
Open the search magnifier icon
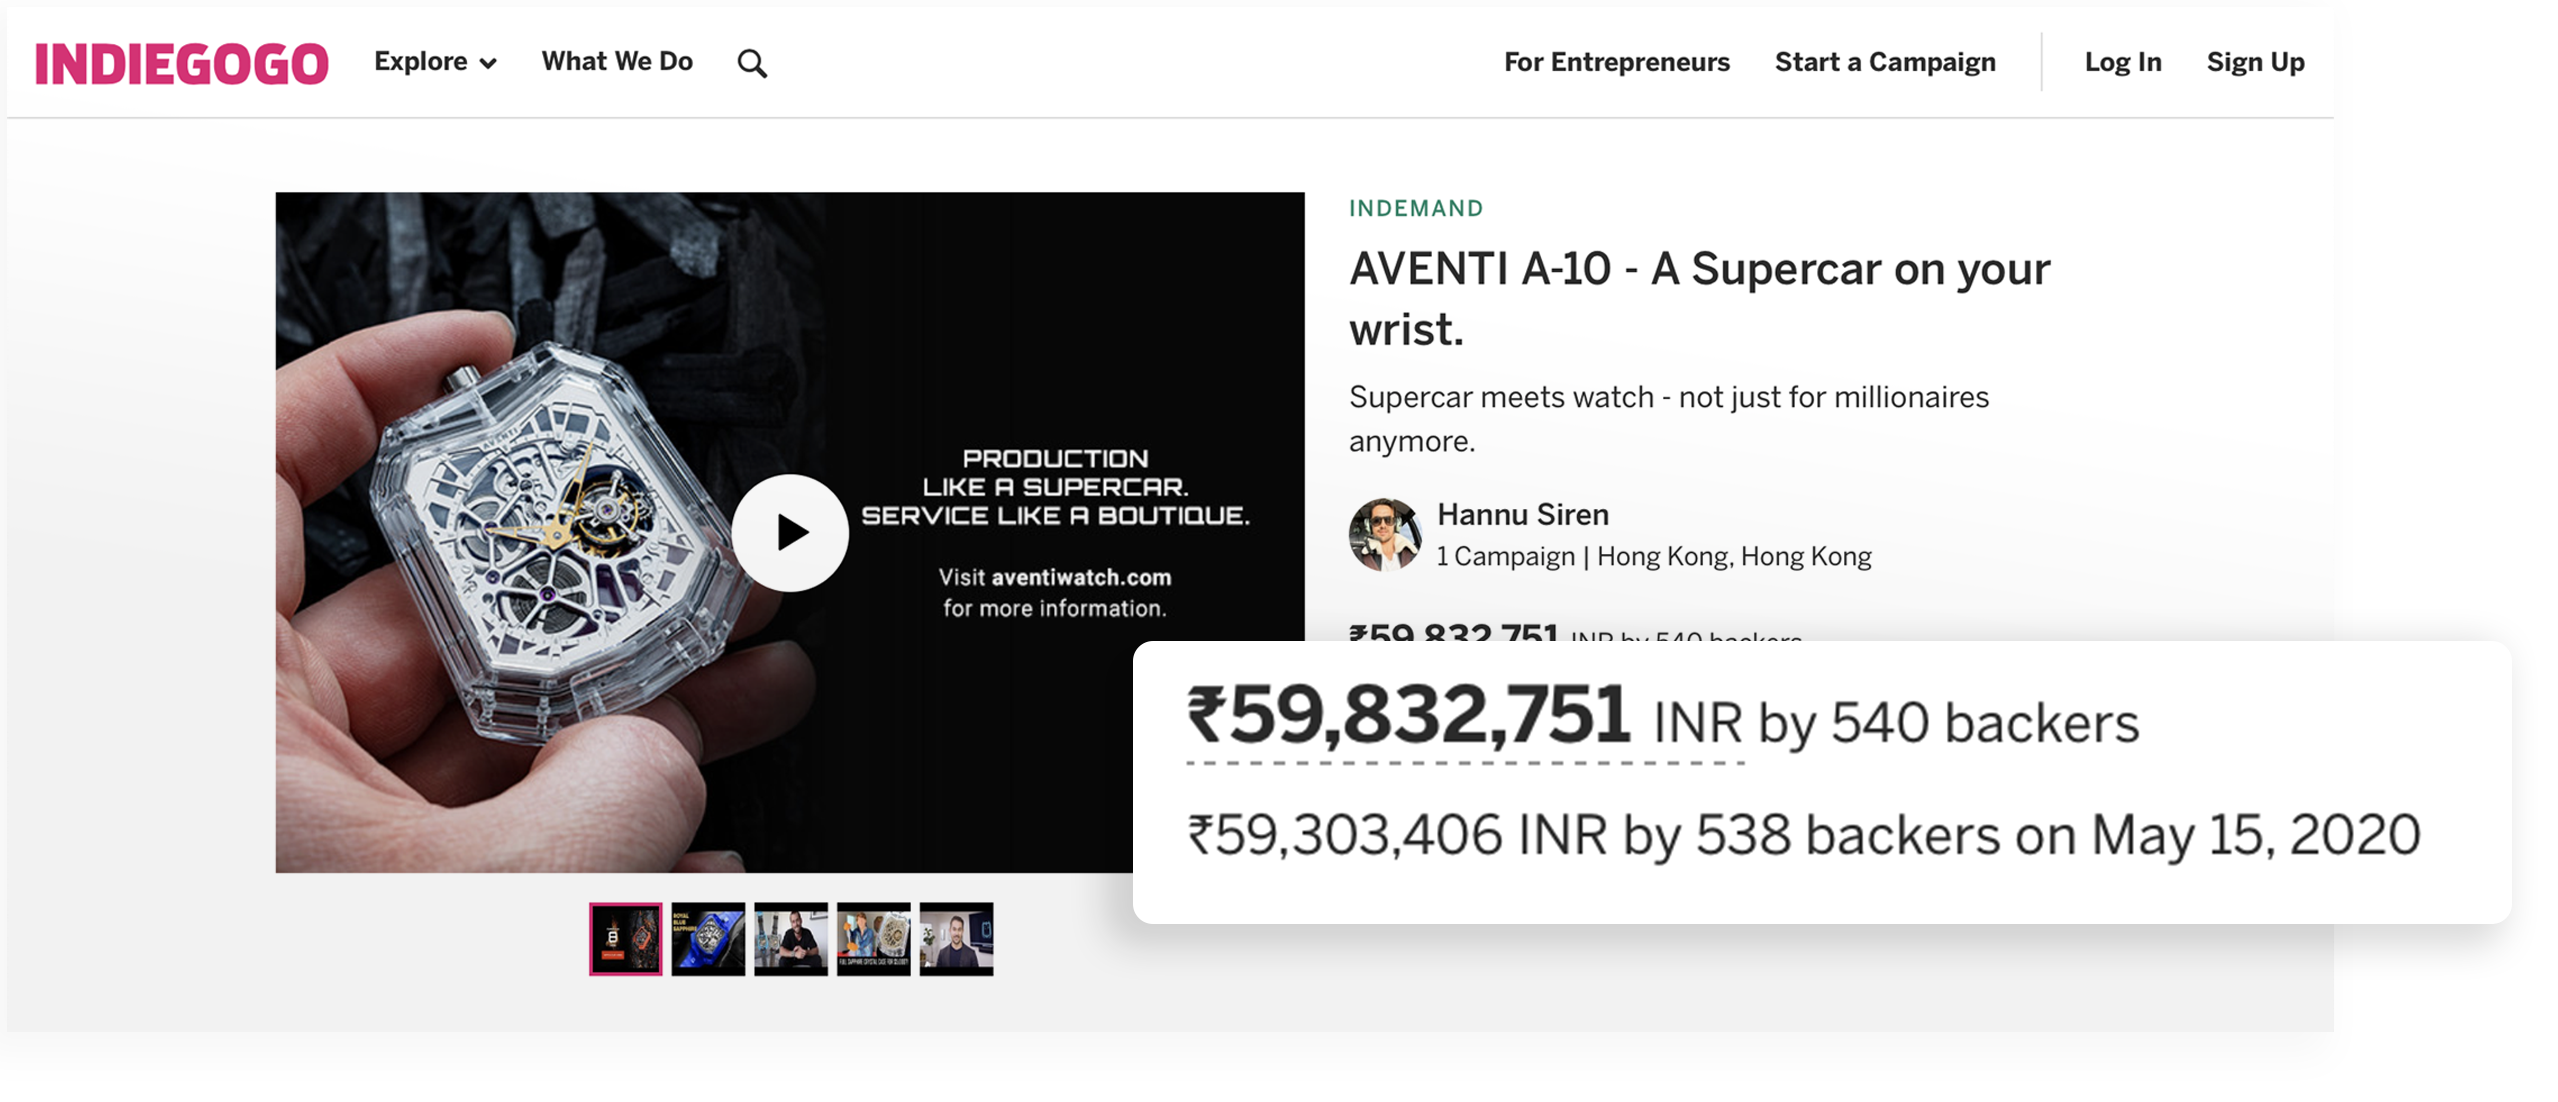pyautogui.click(x=752, y=64)
